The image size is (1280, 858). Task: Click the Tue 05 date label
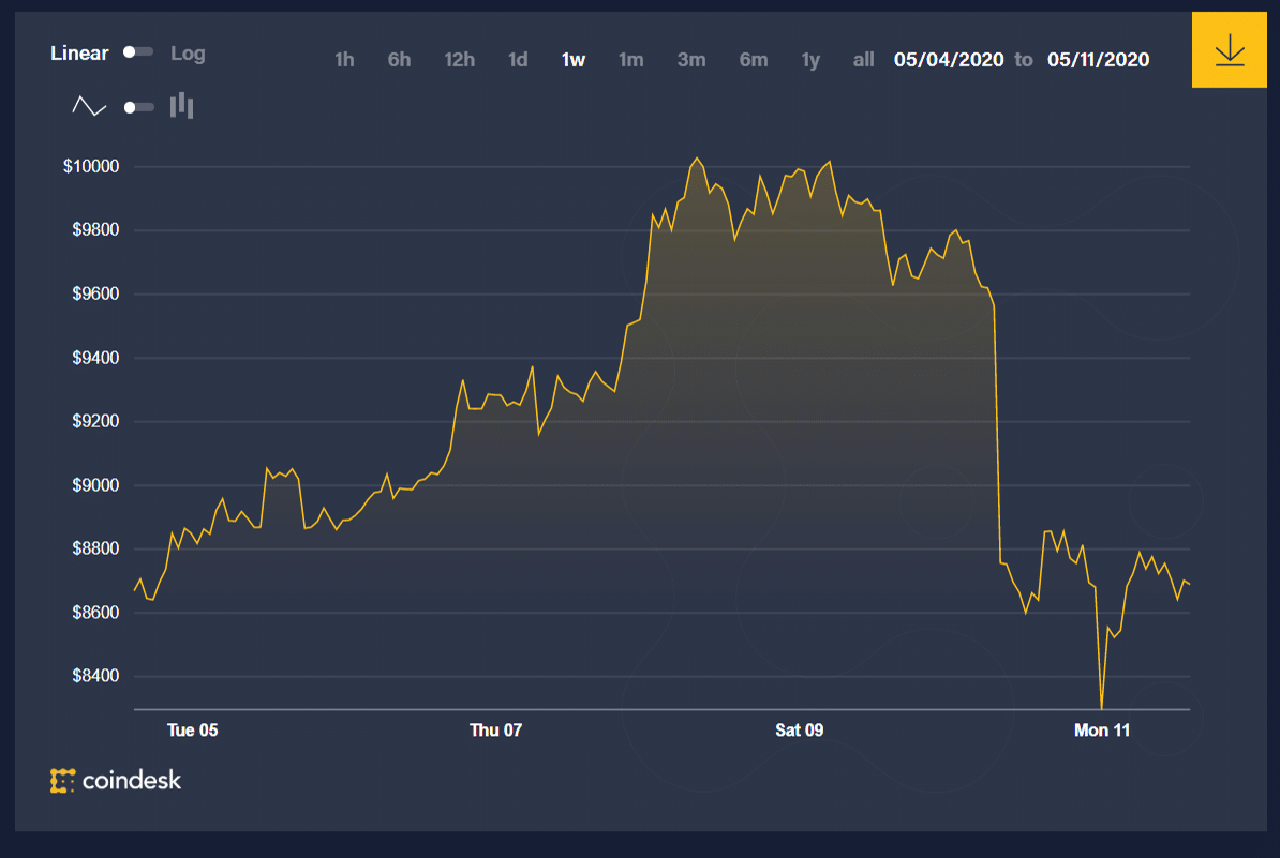192,730
